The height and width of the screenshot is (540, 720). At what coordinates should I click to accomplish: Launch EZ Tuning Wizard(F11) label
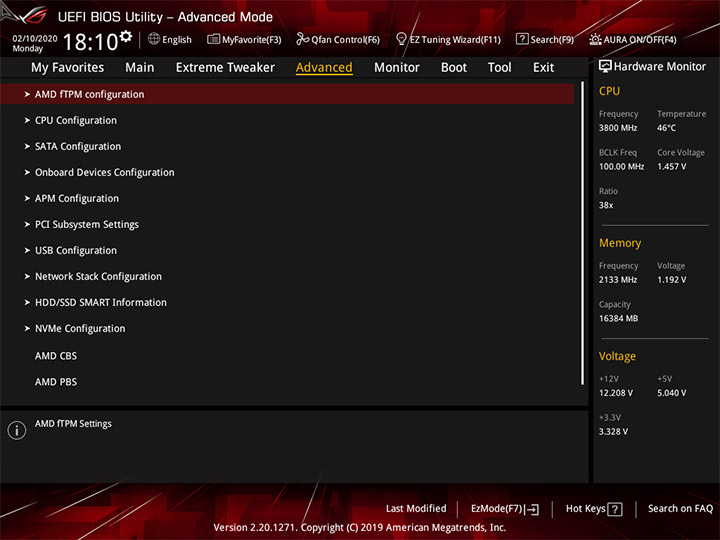(x=455, y=40)
